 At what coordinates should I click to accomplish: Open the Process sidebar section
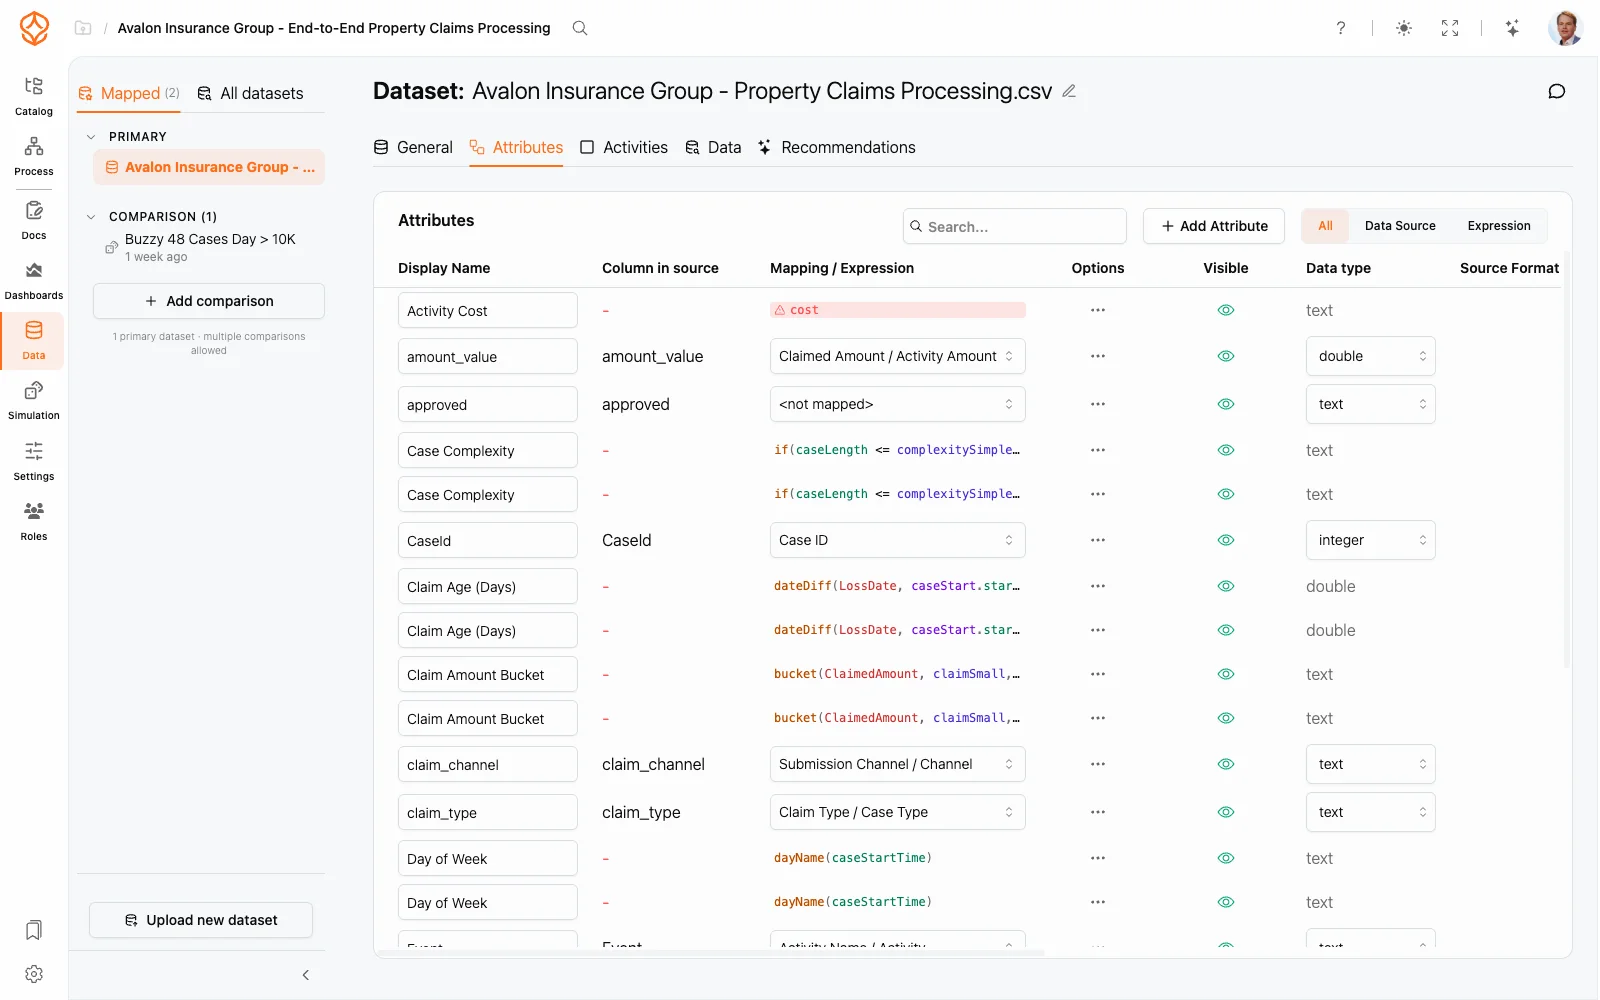coord(34,156)
